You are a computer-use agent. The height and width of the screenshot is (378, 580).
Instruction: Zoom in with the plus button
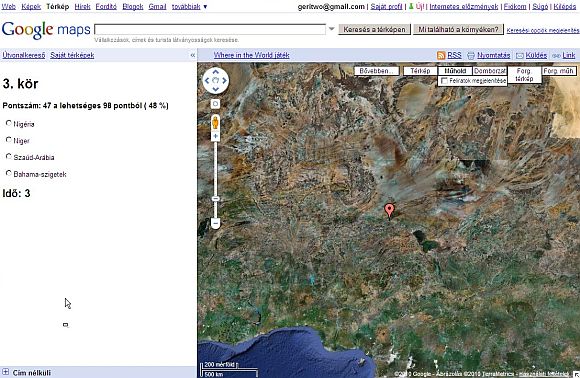[x=215, y=136]
